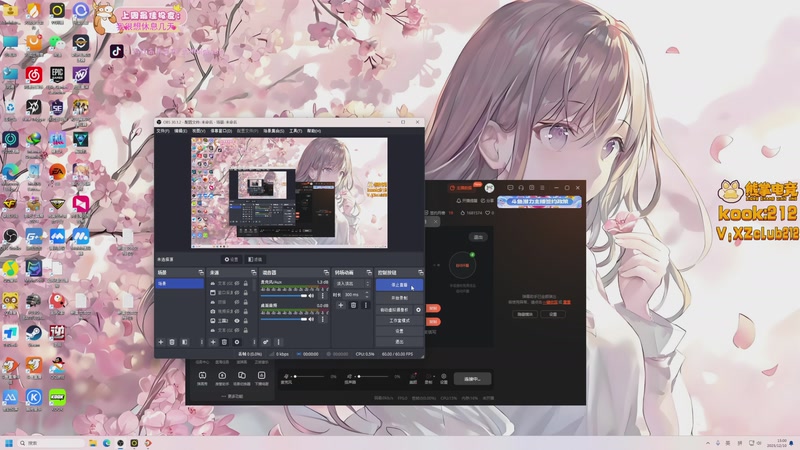Adjust the 麦克风/Aux volume slider
The width and height of the screenshot is (800, 450).
click(284, 296)
